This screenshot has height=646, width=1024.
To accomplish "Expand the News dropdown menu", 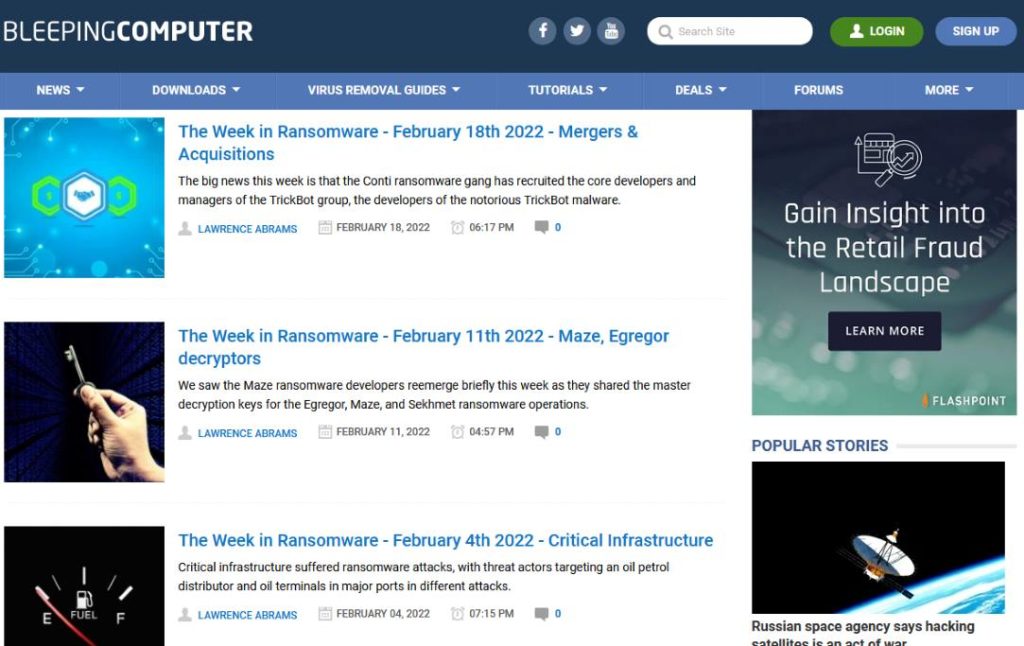I will click(x=60, y=90).
